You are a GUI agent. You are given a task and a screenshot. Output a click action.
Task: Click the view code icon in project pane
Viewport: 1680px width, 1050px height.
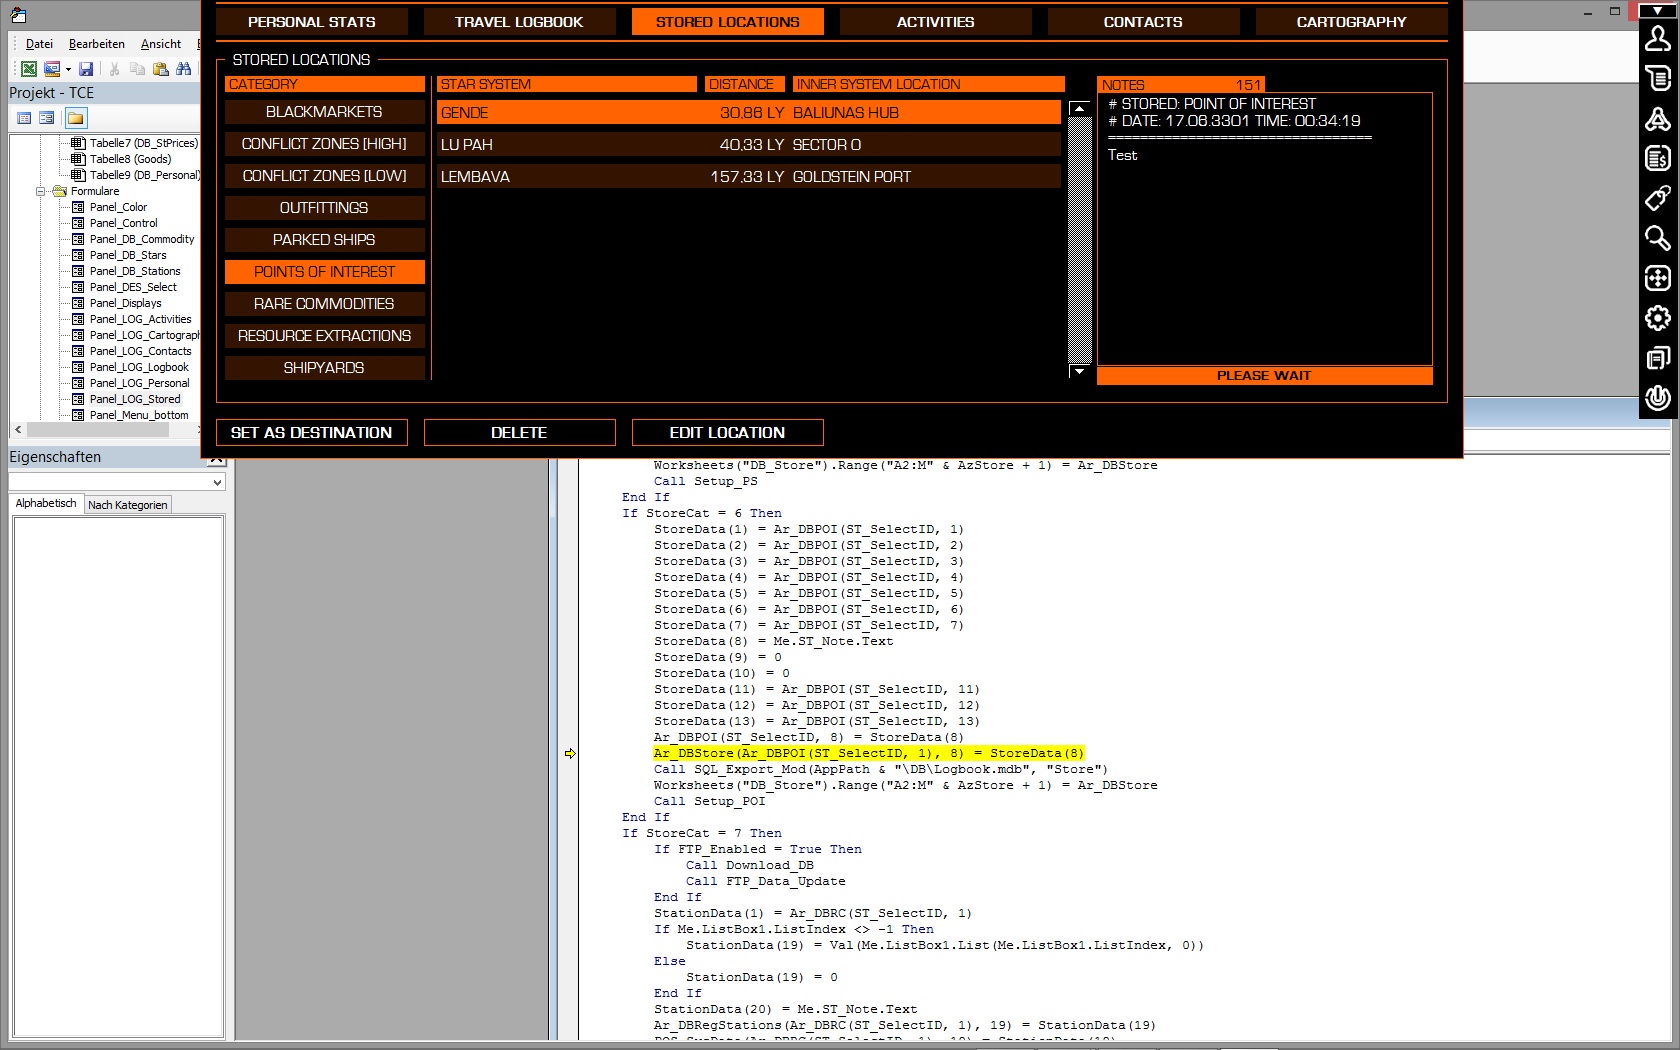pyautogui.click(x=24, y=118)
